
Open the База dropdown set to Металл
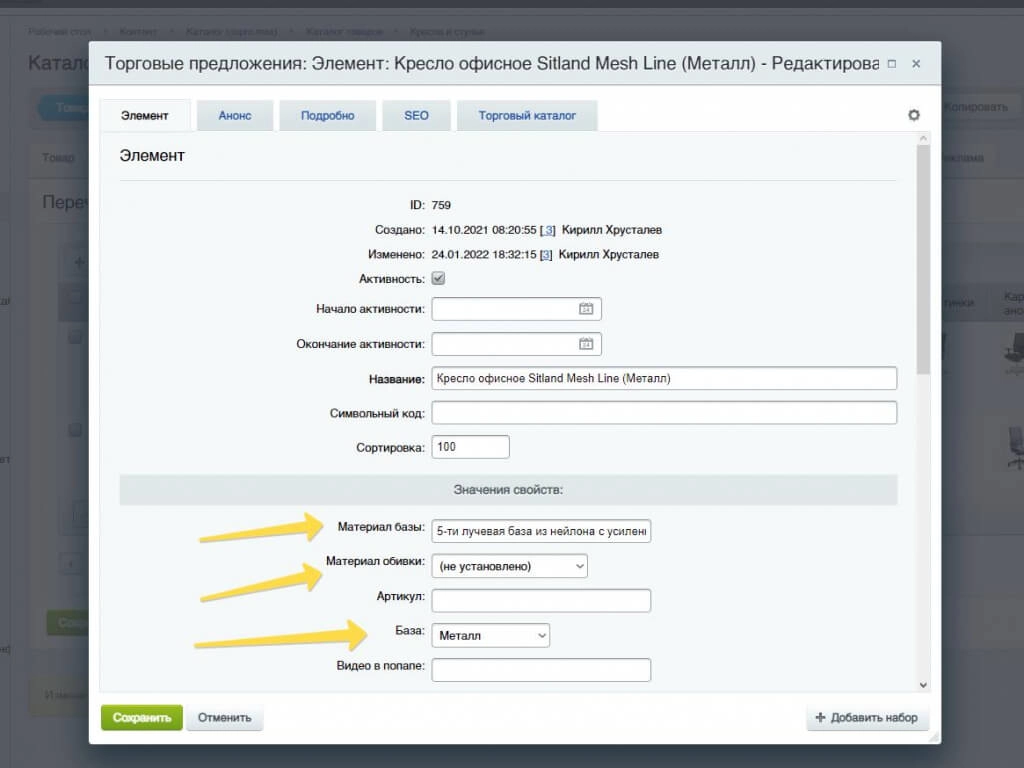(x=490, y=635)
